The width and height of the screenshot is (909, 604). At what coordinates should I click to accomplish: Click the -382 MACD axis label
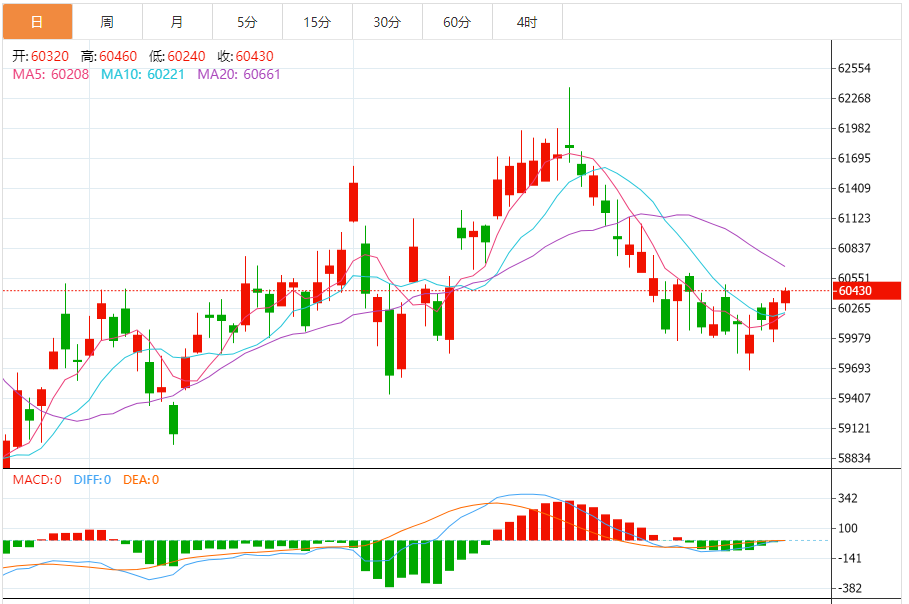coord(850,588)
